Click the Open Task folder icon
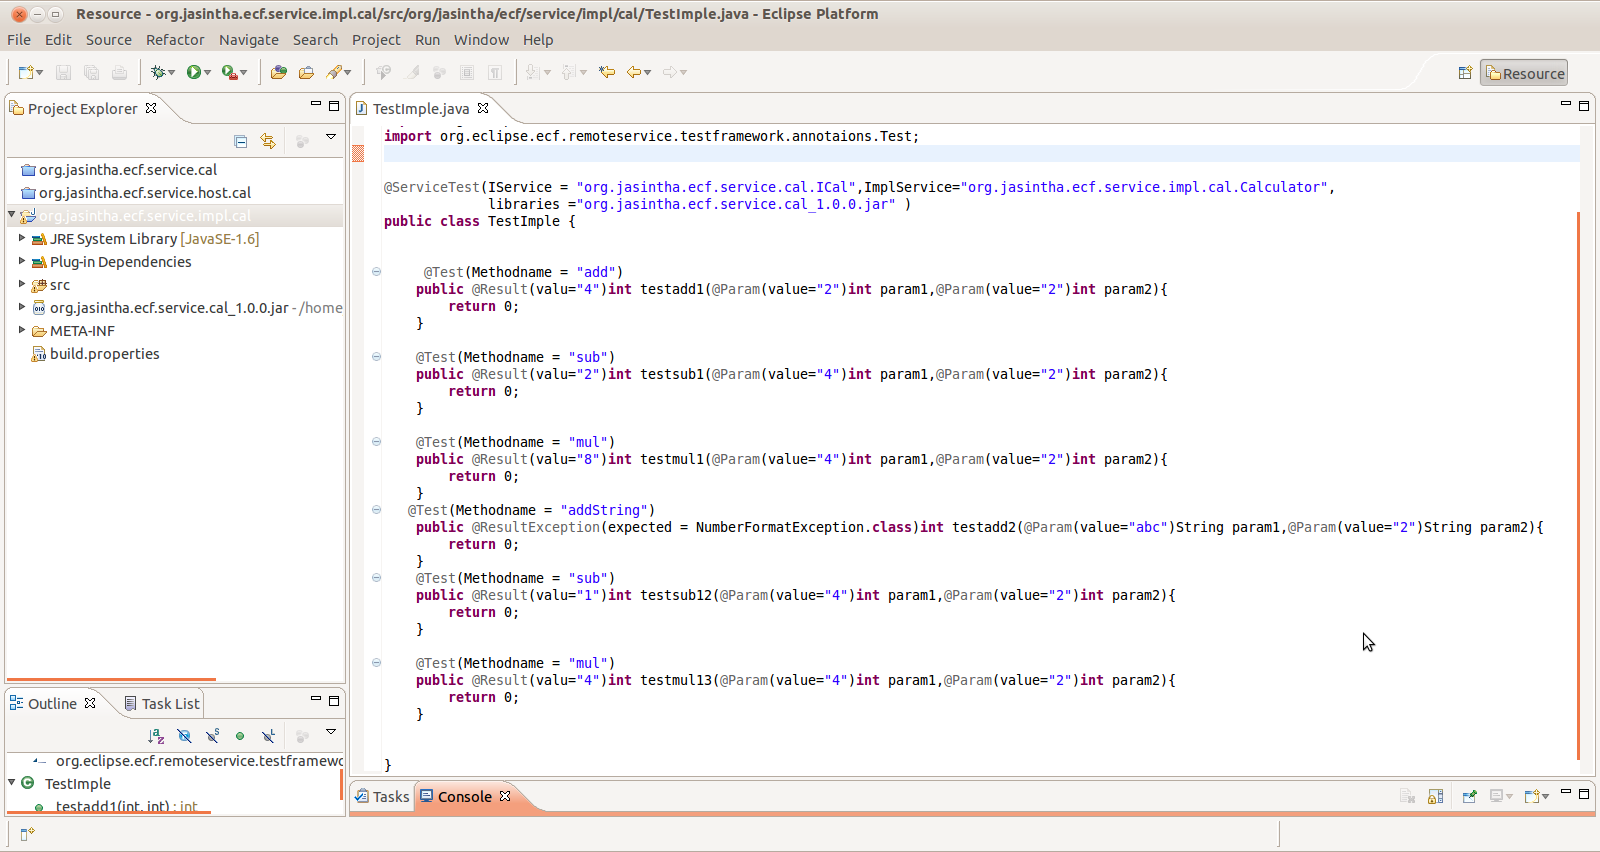Screen dimensions: 1600x852 [x=306, y=72]
